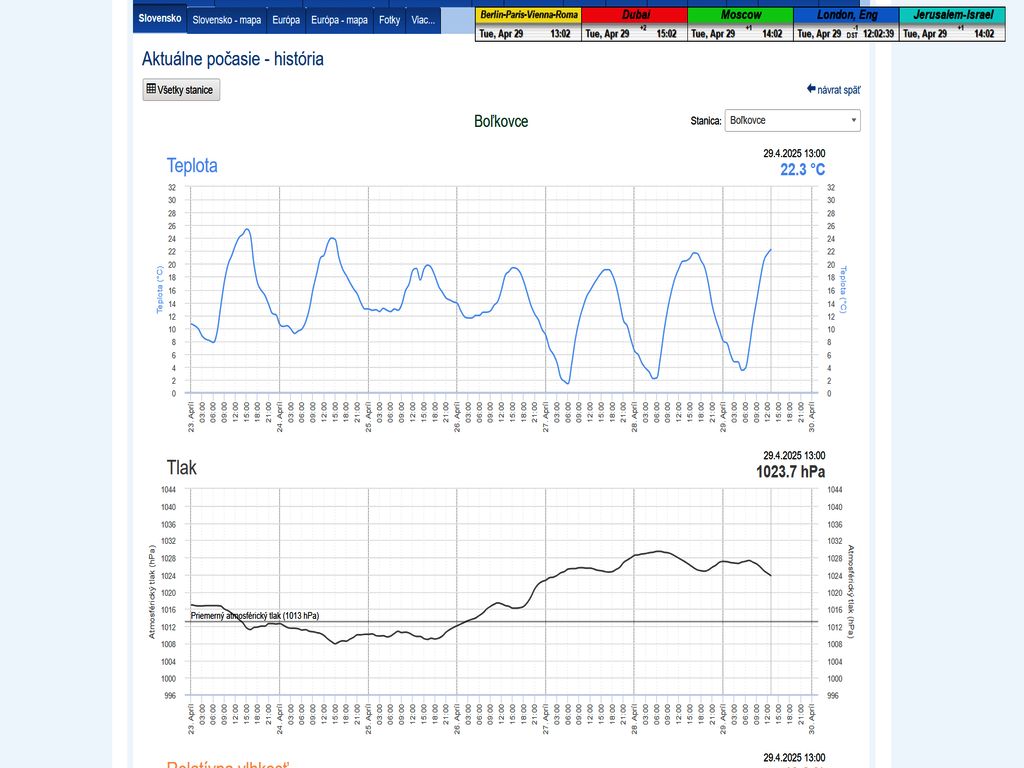Open the Stanica dropdown showing Boľkovce
The width and height of the screenshot is (1024, 768).
point(792,120)
